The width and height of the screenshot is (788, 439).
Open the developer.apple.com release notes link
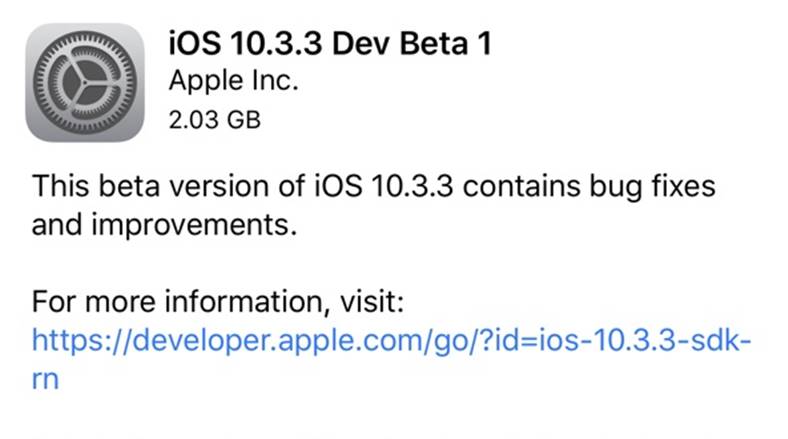tap(390, 341)
